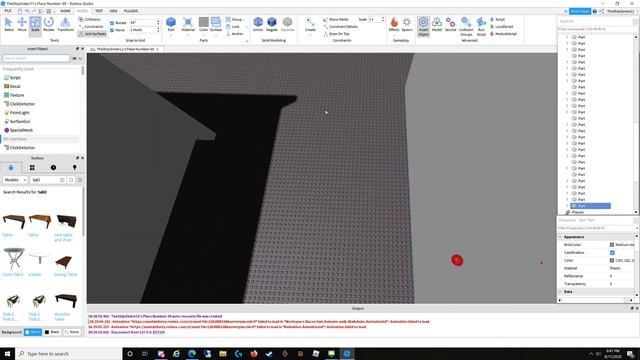Viewport: 640px width, 360px height.
Task: Open the Insert Object panel options dropdown
Action: 80,59
